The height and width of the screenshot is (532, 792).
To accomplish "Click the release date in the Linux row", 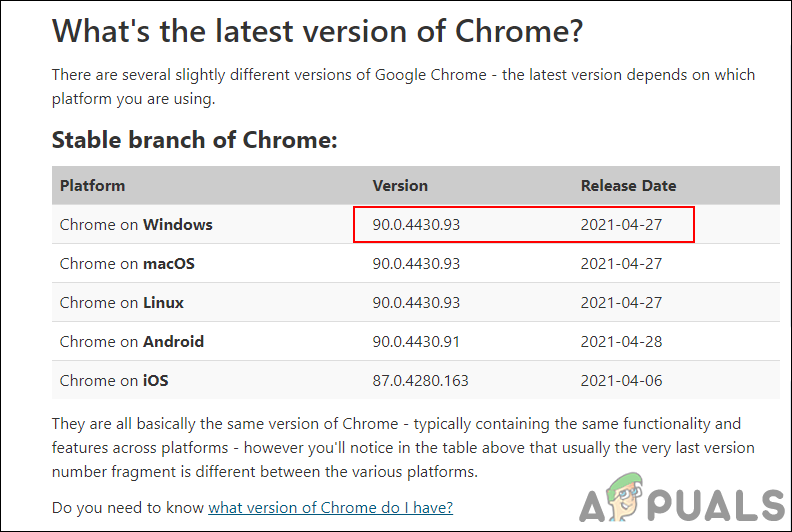I will (621, 302).
